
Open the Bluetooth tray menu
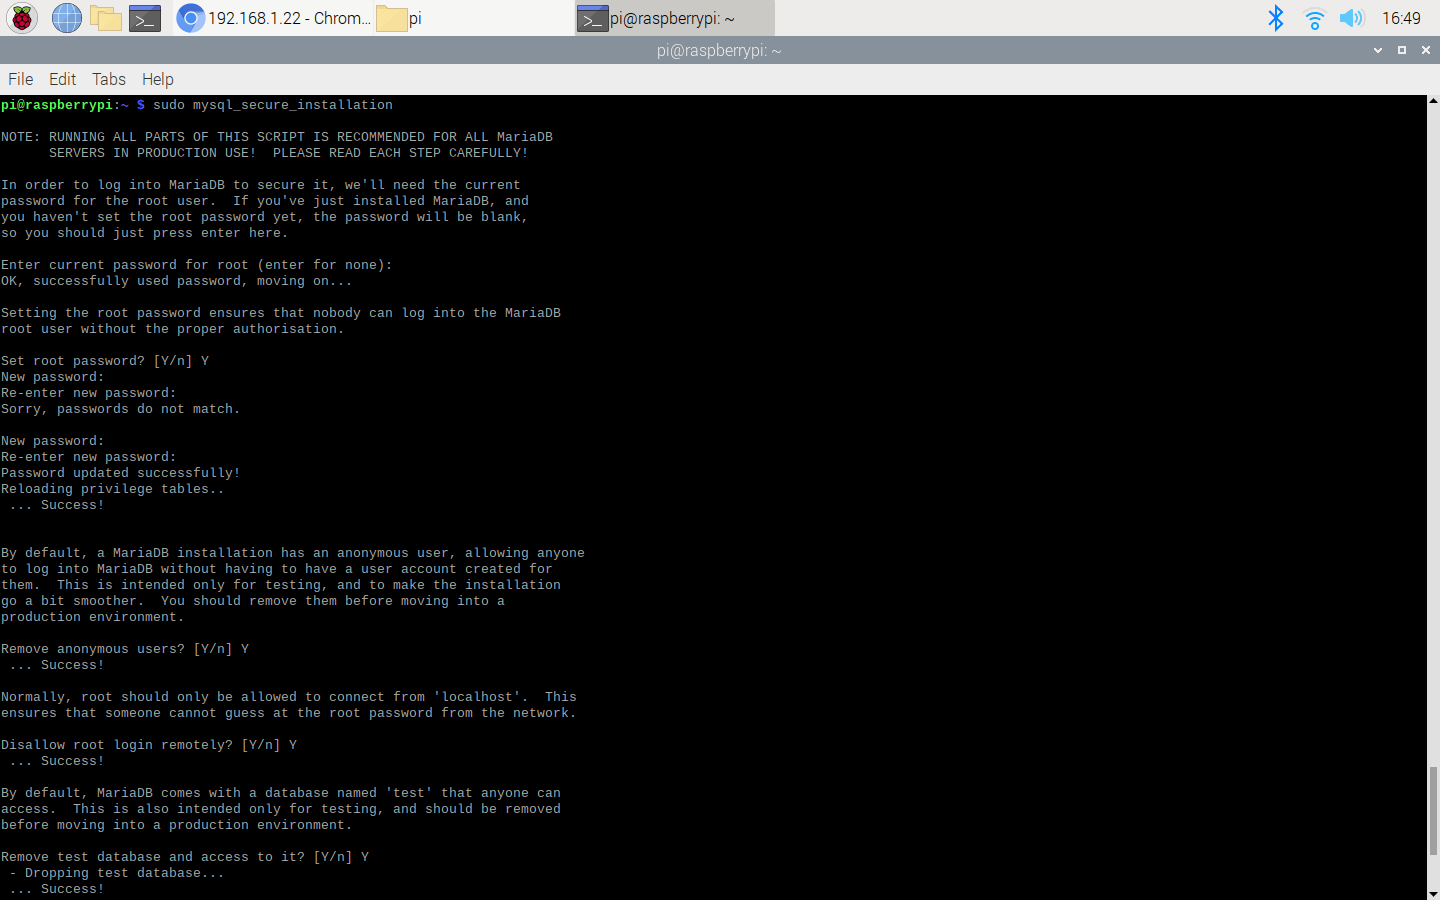tap(1276, 18)
